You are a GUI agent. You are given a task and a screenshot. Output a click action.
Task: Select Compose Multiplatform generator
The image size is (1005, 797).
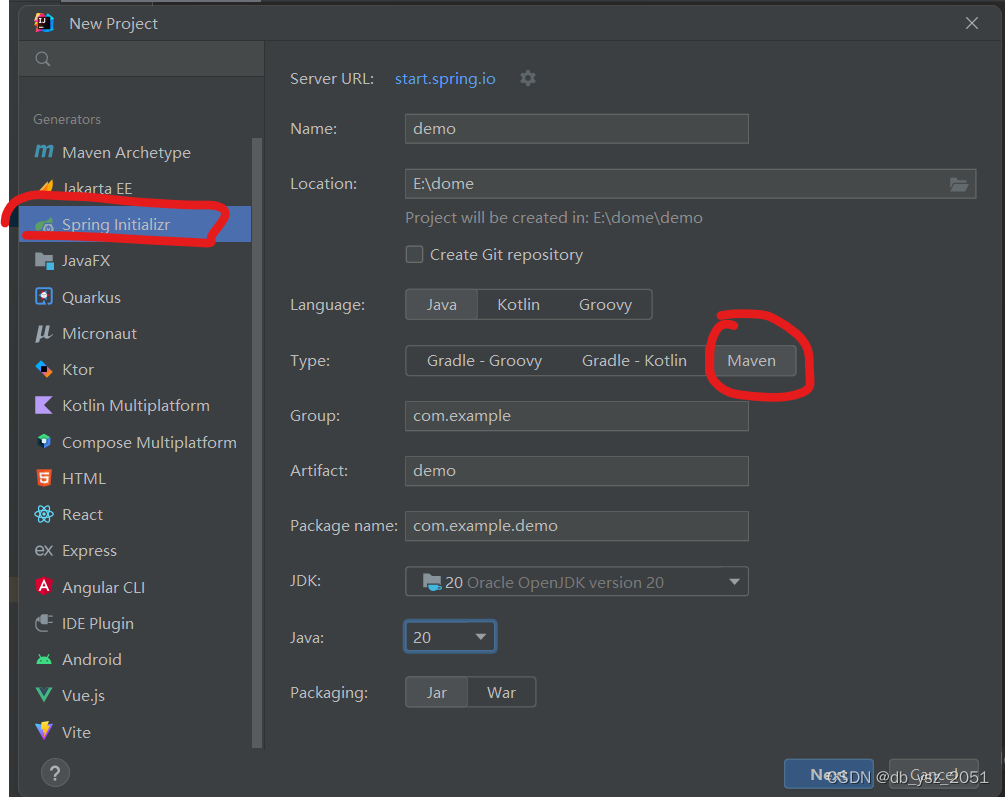point(135,442)
